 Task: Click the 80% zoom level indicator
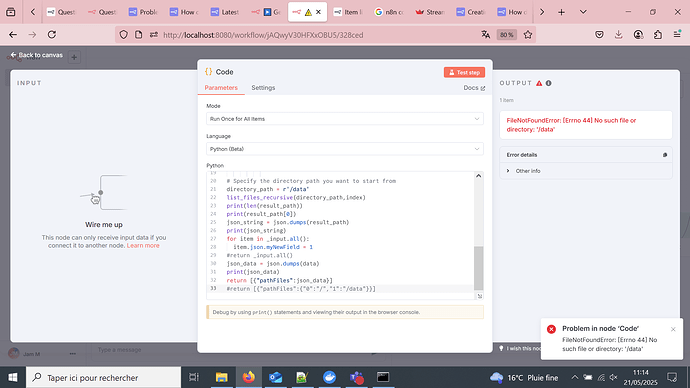tap(506, 35)
